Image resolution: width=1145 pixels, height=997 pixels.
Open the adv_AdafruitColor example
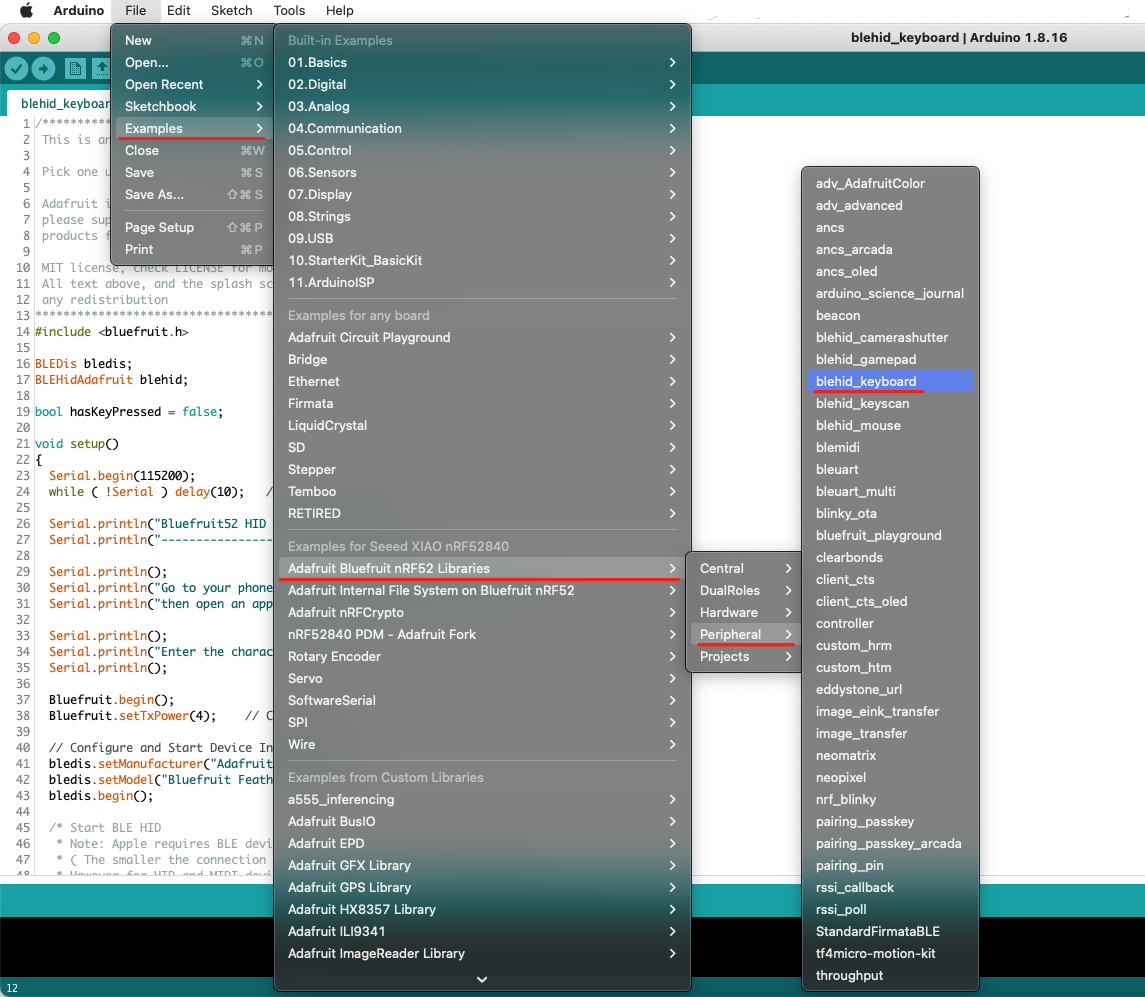pos(890,183)
